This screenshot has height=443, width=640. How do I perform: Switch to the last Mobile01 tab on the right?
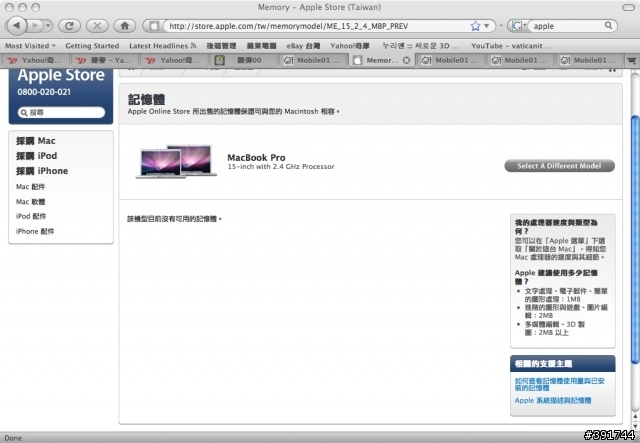tap(589, 60)
